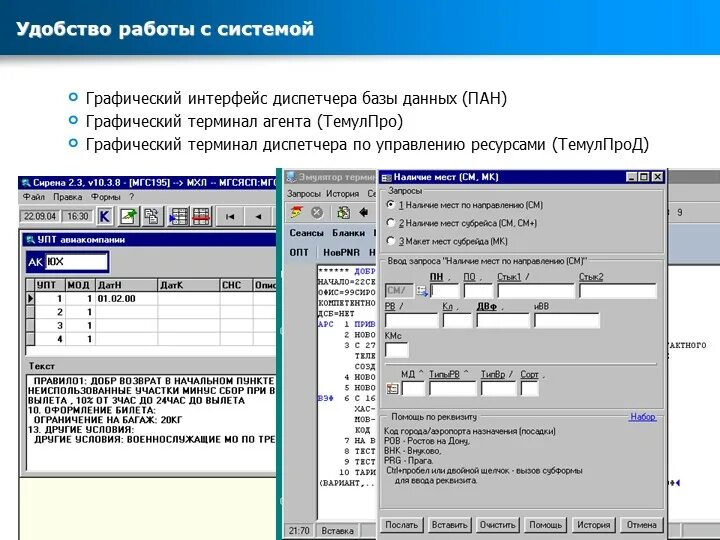Click the green document icon in emulator toolbar

[343, 212]
